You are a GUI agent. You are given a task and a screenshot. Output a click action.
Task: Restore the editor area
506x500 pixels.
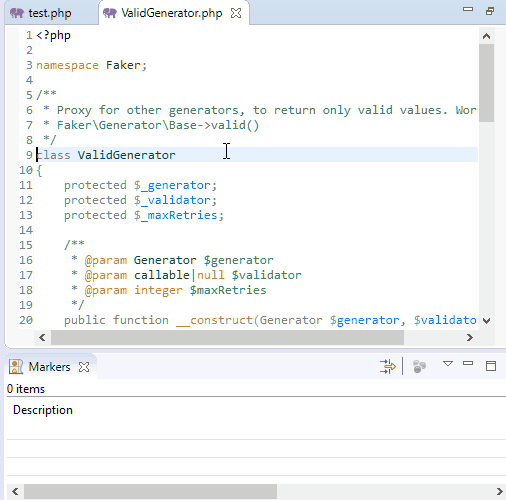490,11
